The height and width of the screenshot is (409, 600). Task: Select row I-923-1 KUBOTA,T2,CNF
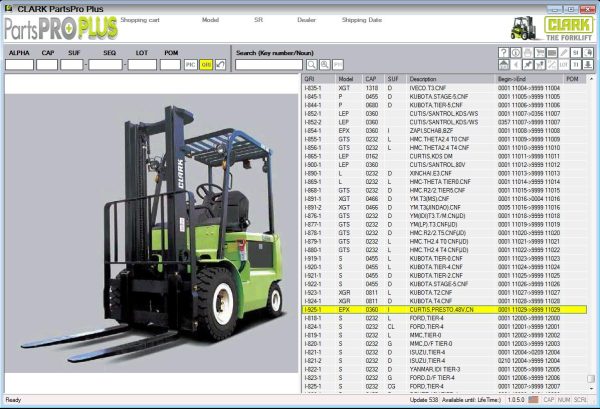click(x=444, y=292)
